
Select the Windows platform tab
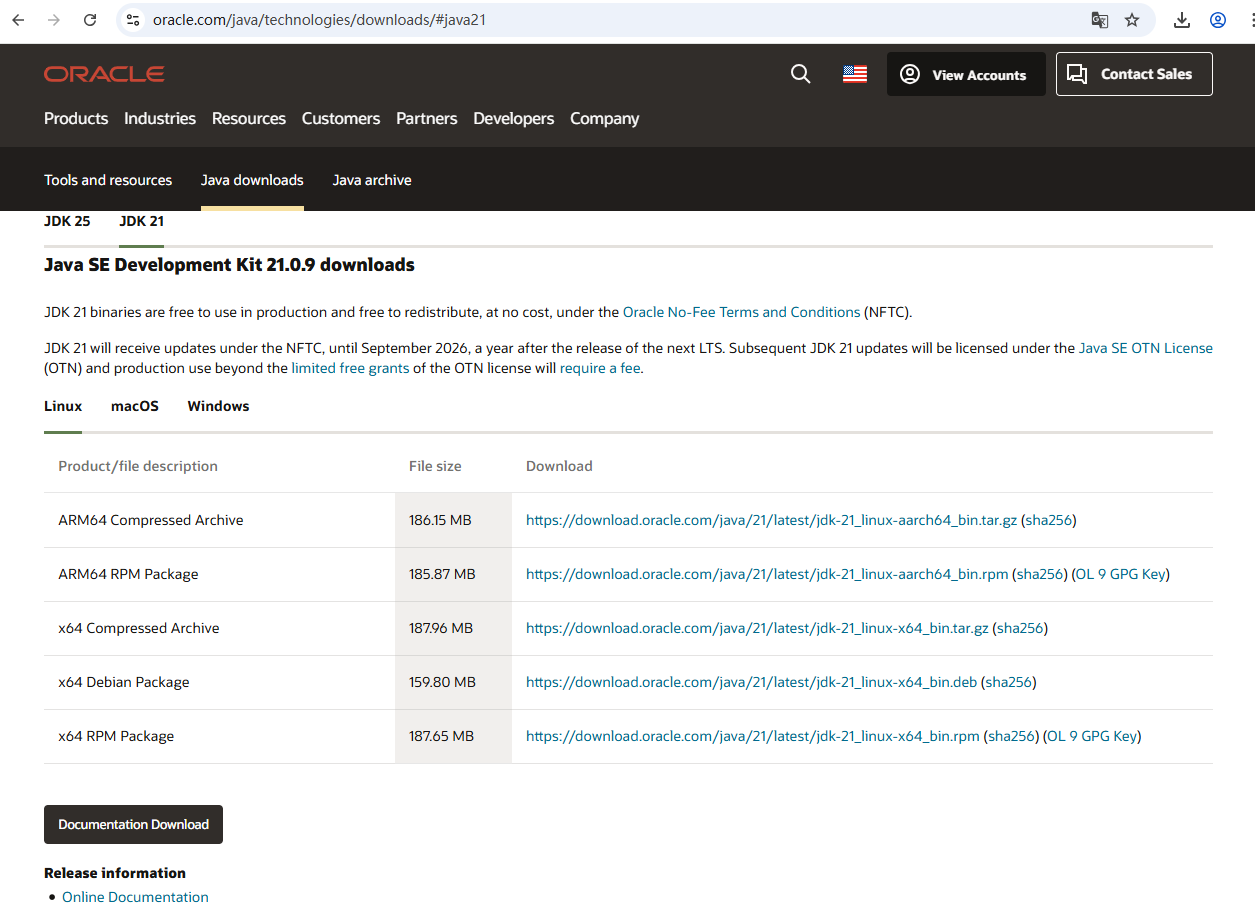point(218,406)
